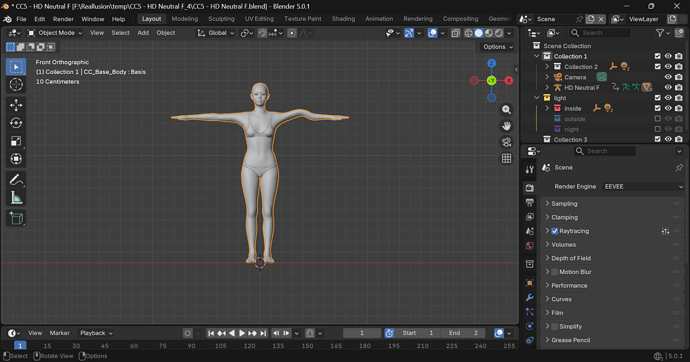Image resolution: width=690 pixels, height=362 pixels.
Task: Select the Transform tool
Action: pyautogui.click(x=16, y=159)
